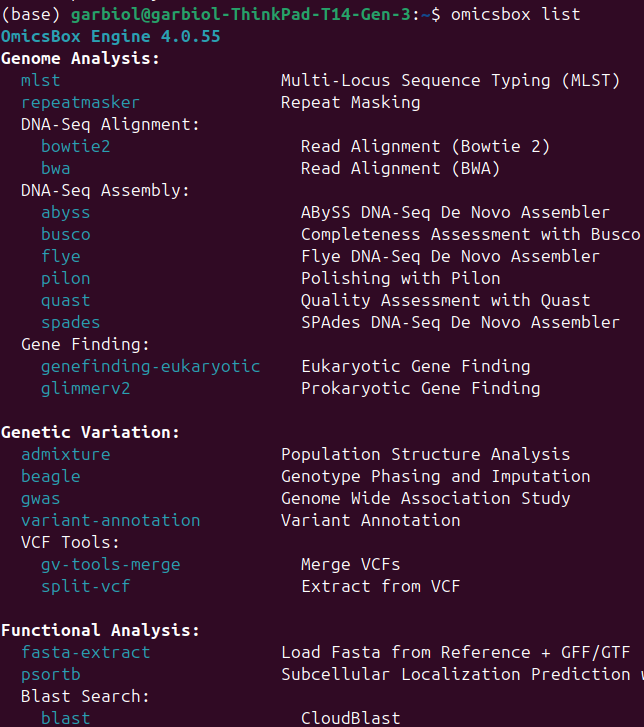Click the 'Blast Search:' subheading
The image size is (644, 727).
85,696
